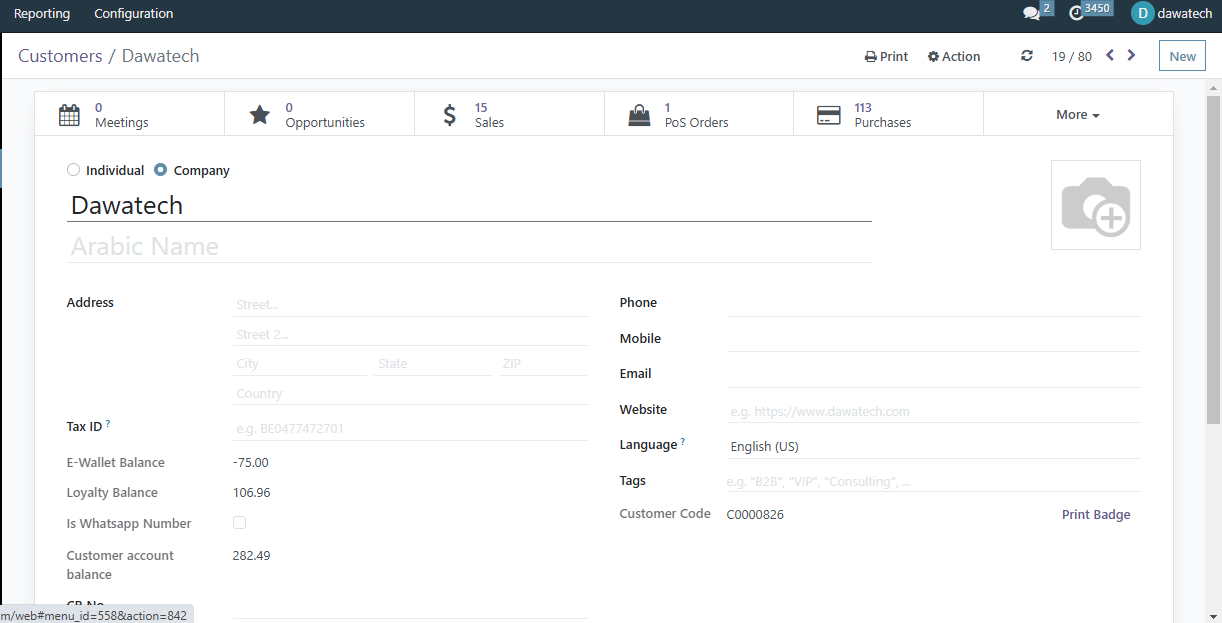Click the Street 2 address field
The width and height of the screenshot is (1222, 623).
coord(410,335)
